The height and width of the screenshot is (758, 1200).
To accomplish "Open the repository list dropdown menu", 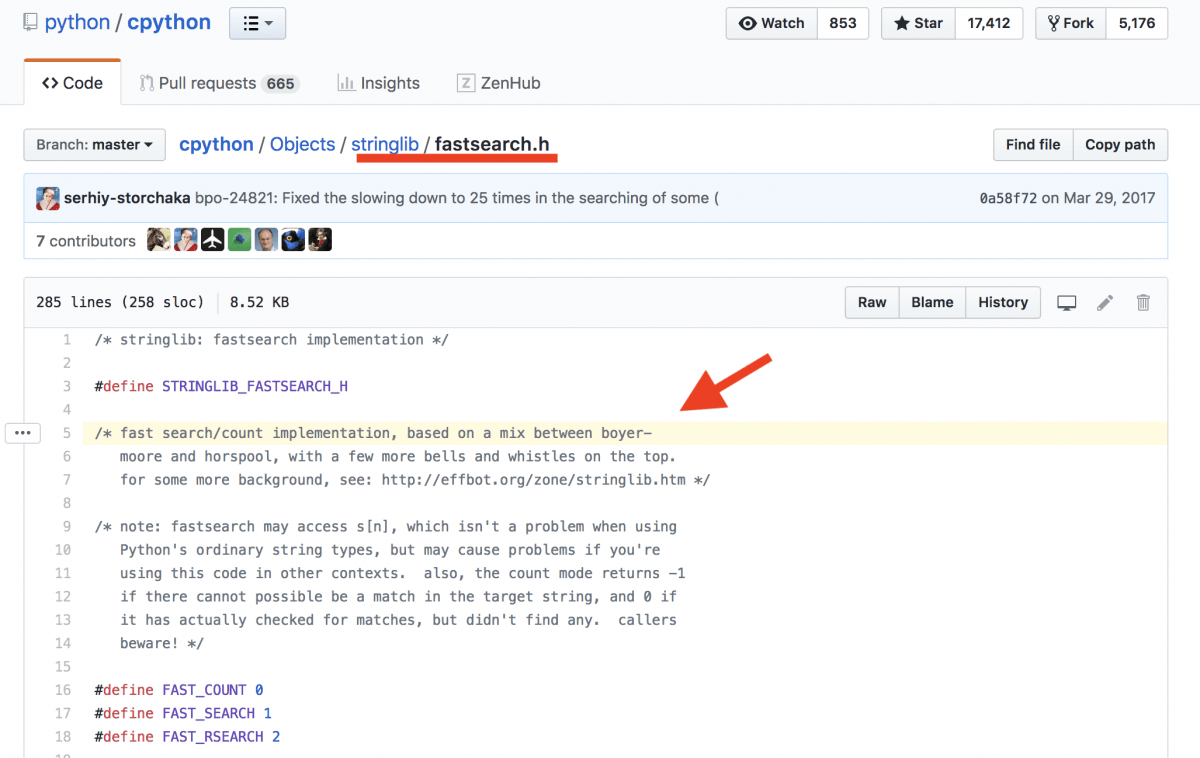I will pos(257,22).
